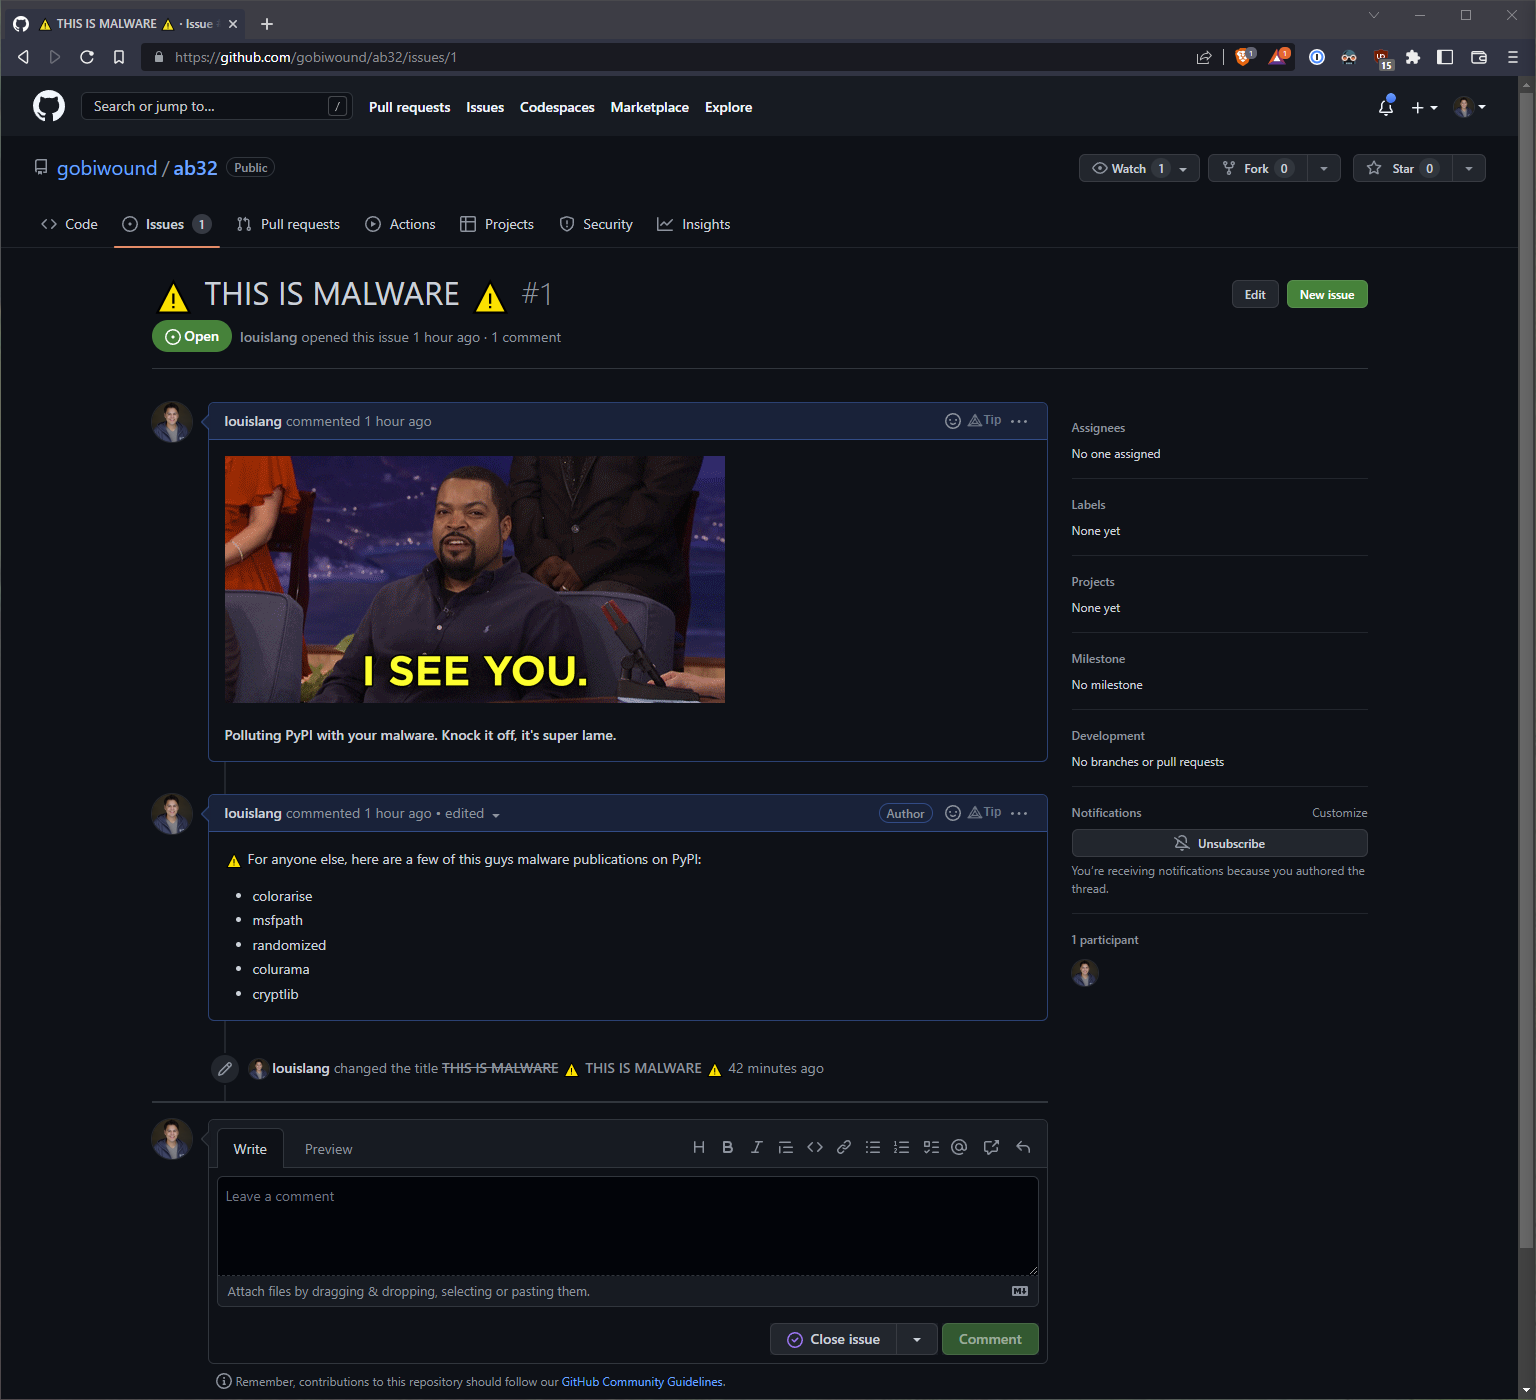Open the Security repository tab
Image resolution: width=1536 pixels, height=1400 pixels.
point(596,224)
